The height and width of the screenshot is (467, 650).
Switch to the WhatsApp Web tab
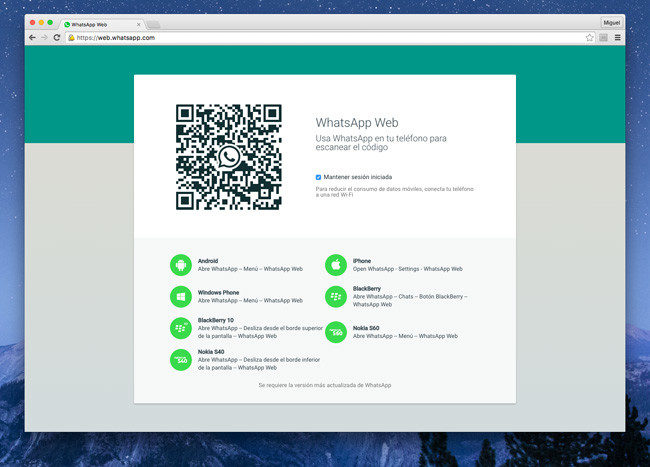(102, 24)
